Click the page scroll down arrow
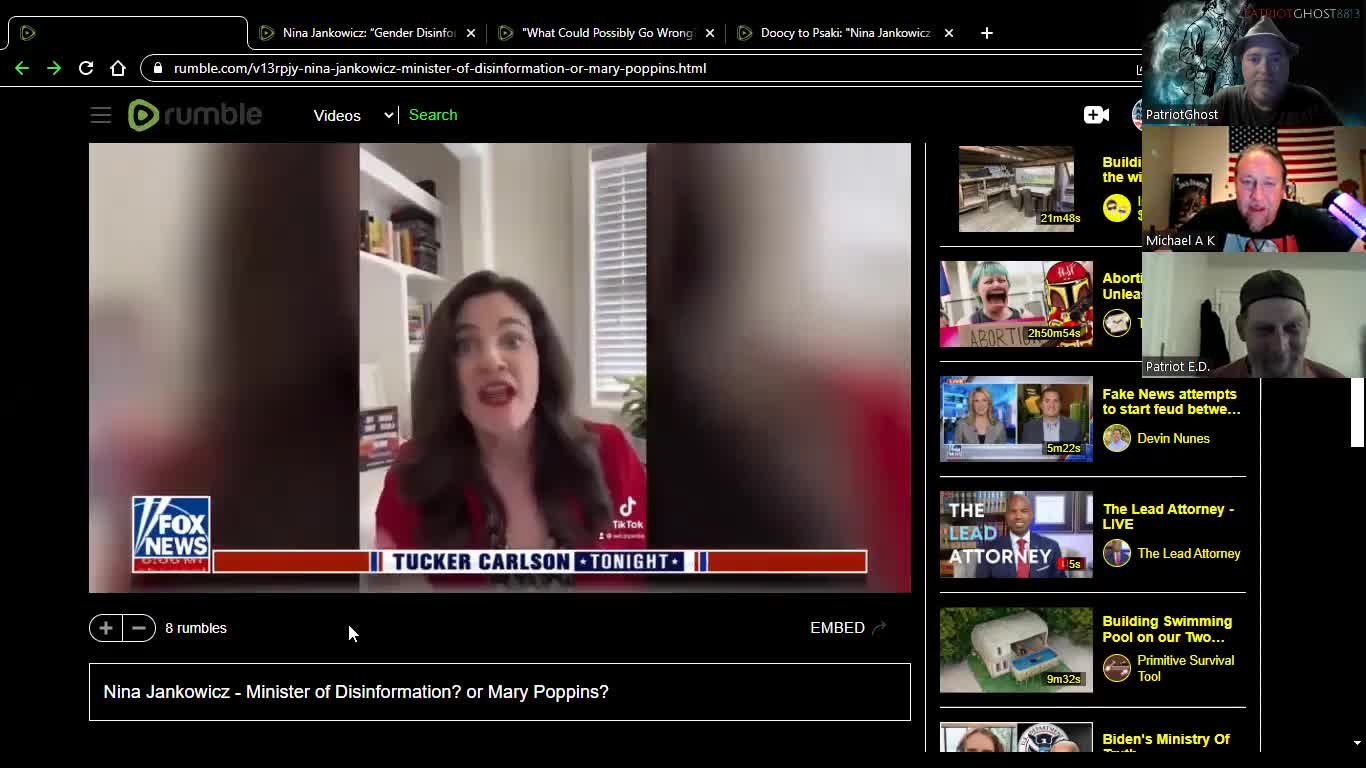 [x=1357, y=743]
